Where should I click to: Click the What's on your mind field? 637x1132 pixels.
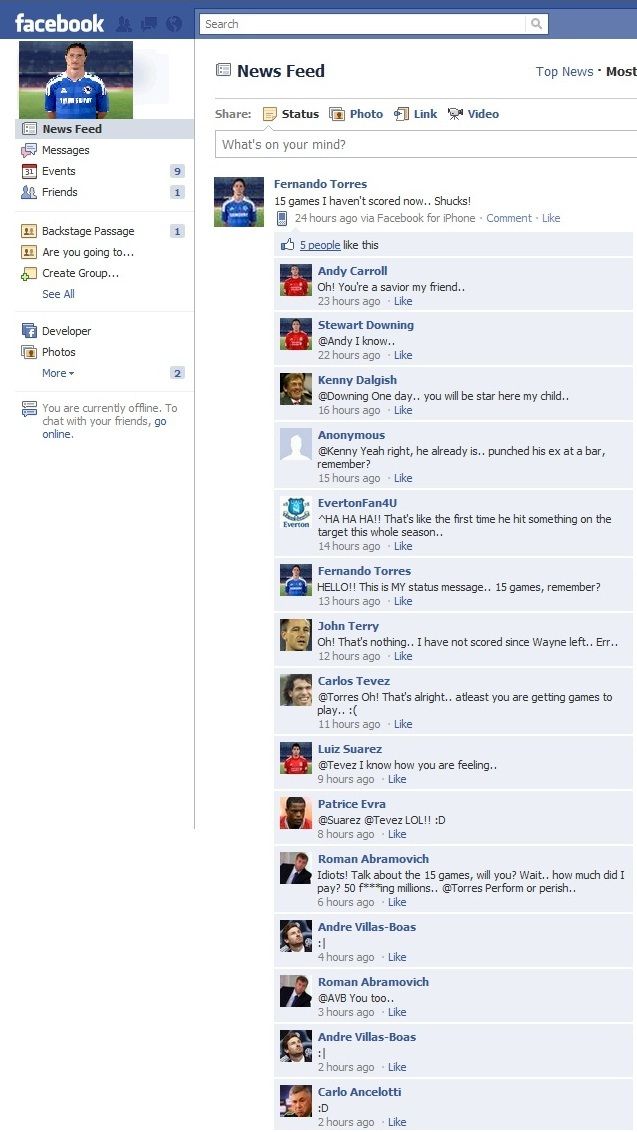coord(426,144)
